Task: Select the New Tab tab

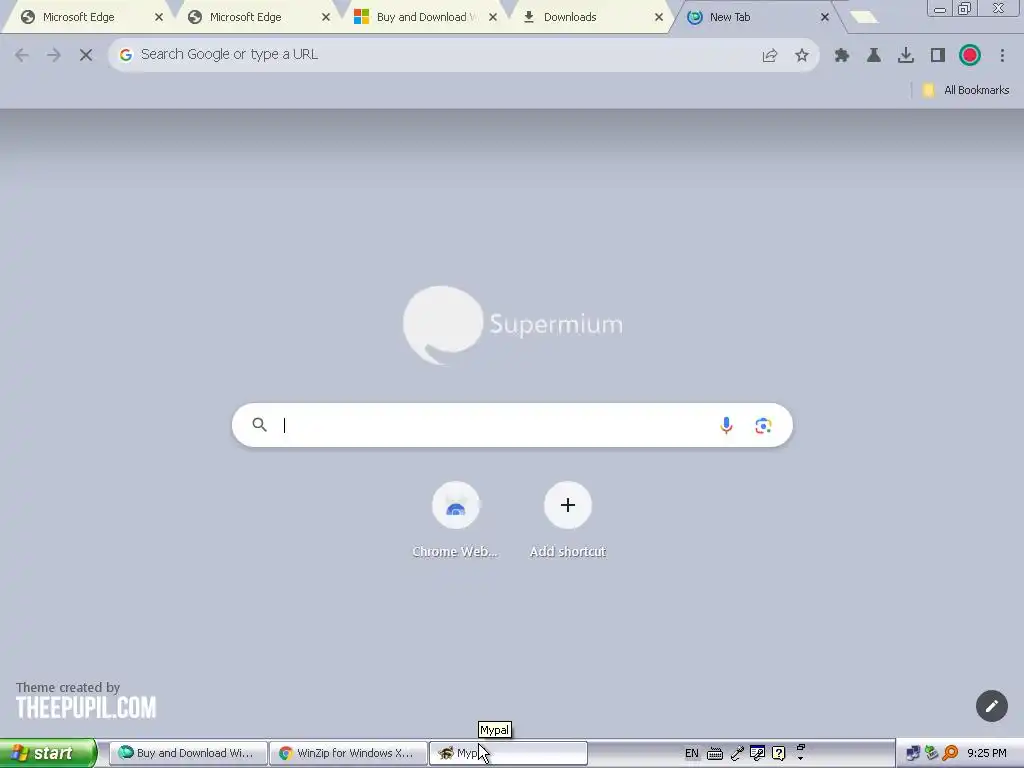Action: [x=760, y=17]
